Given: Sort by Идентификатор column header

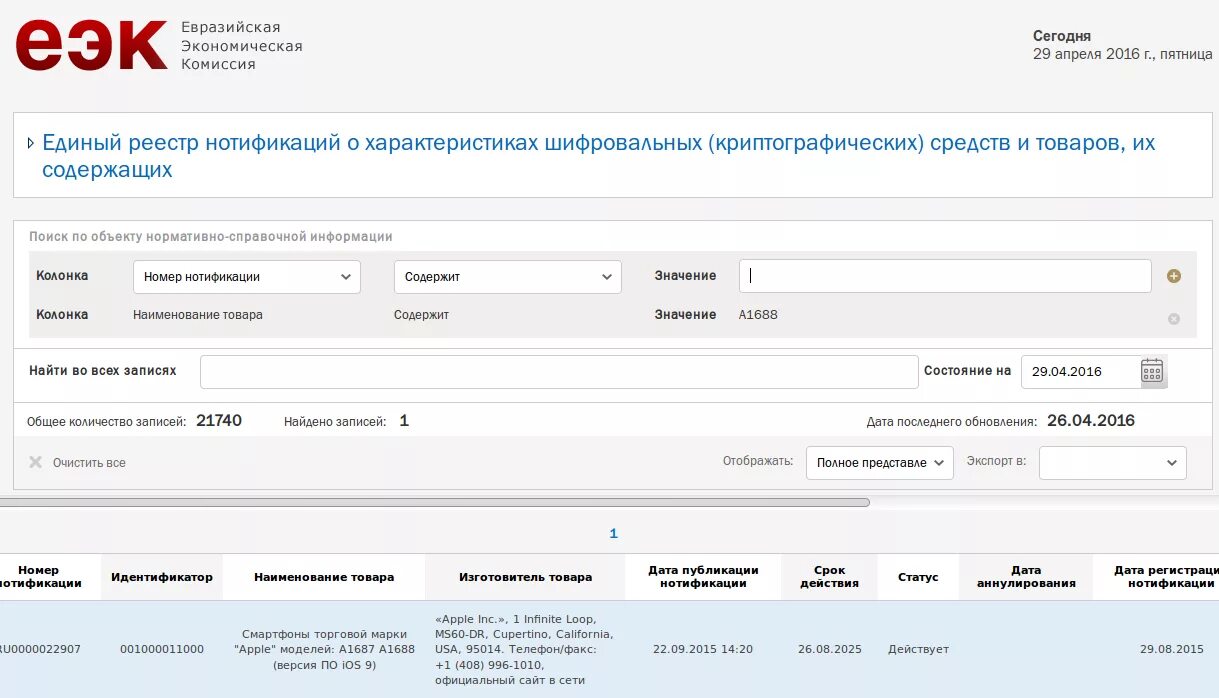Looking at the screenshot, I should [x=162, y=577].
